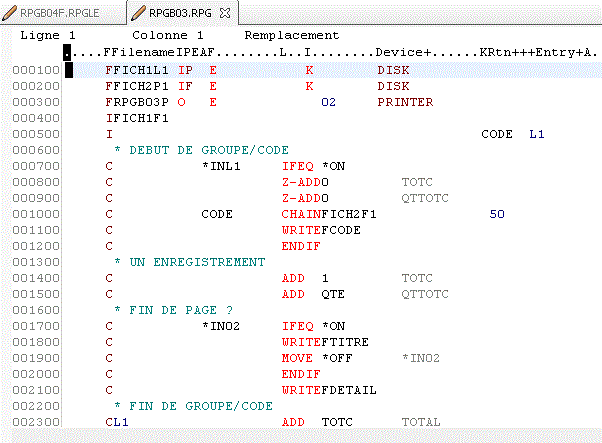This screenshot has width=602, height=443.
Task: Click the CL1 spec on line 002300
Action: (x=117, y=422)
